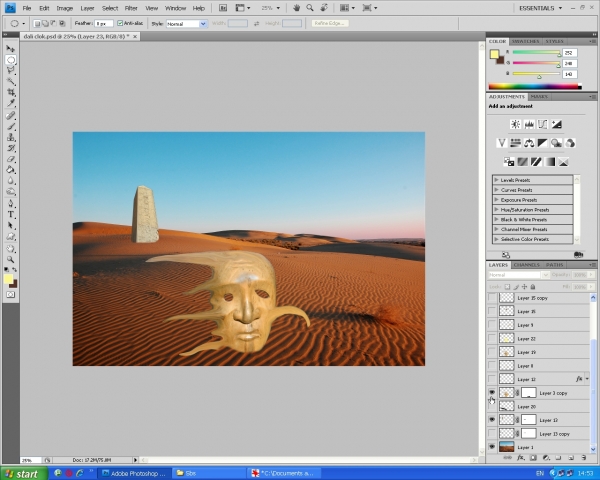Add an Exposure adjustment
This screenshot has height=480, width=600.
pos(556,124)
